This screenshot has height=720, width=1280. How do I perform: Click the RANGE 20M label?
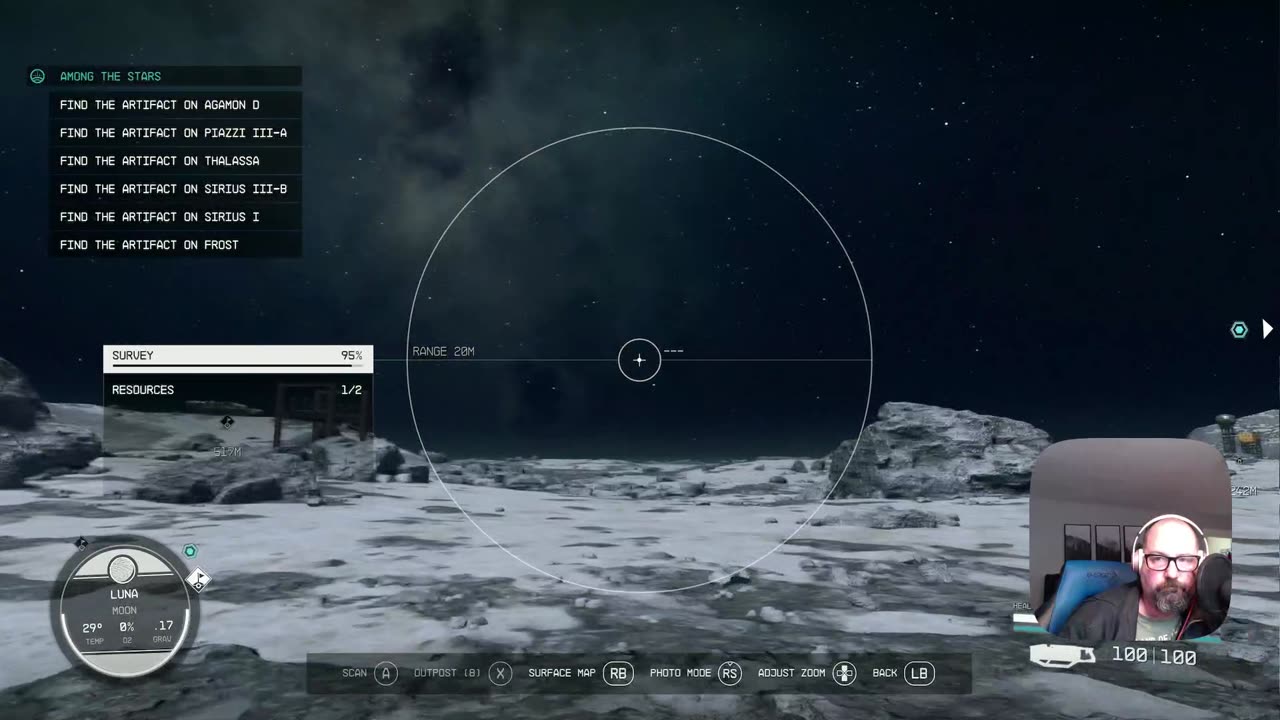[443, 351]
